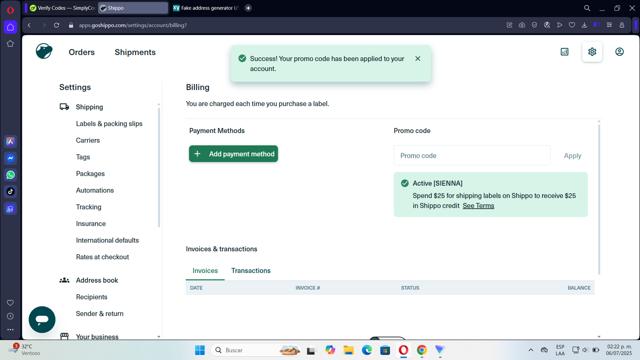
Task: Click the settings sidebar scrollbar
Action: pos(159,167)
